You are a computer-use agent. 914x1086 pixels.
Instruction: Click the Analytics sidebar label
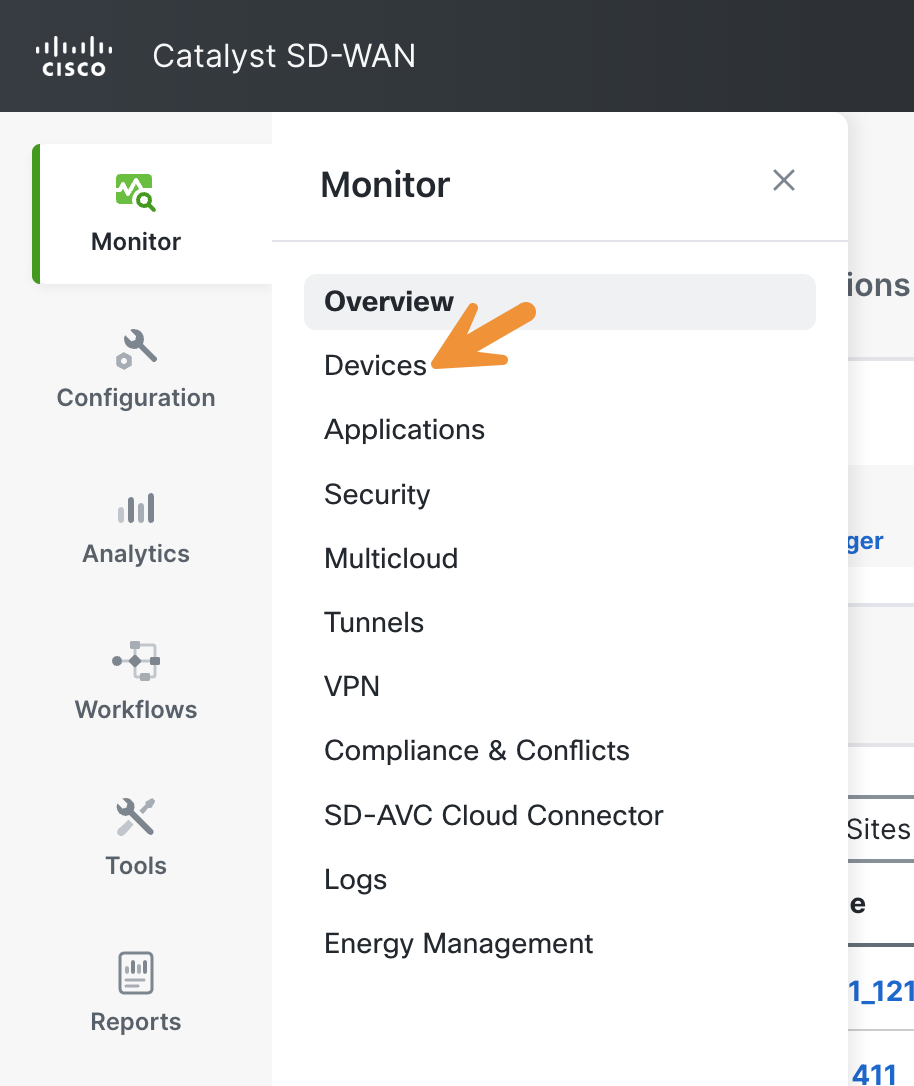pos(136,554)
